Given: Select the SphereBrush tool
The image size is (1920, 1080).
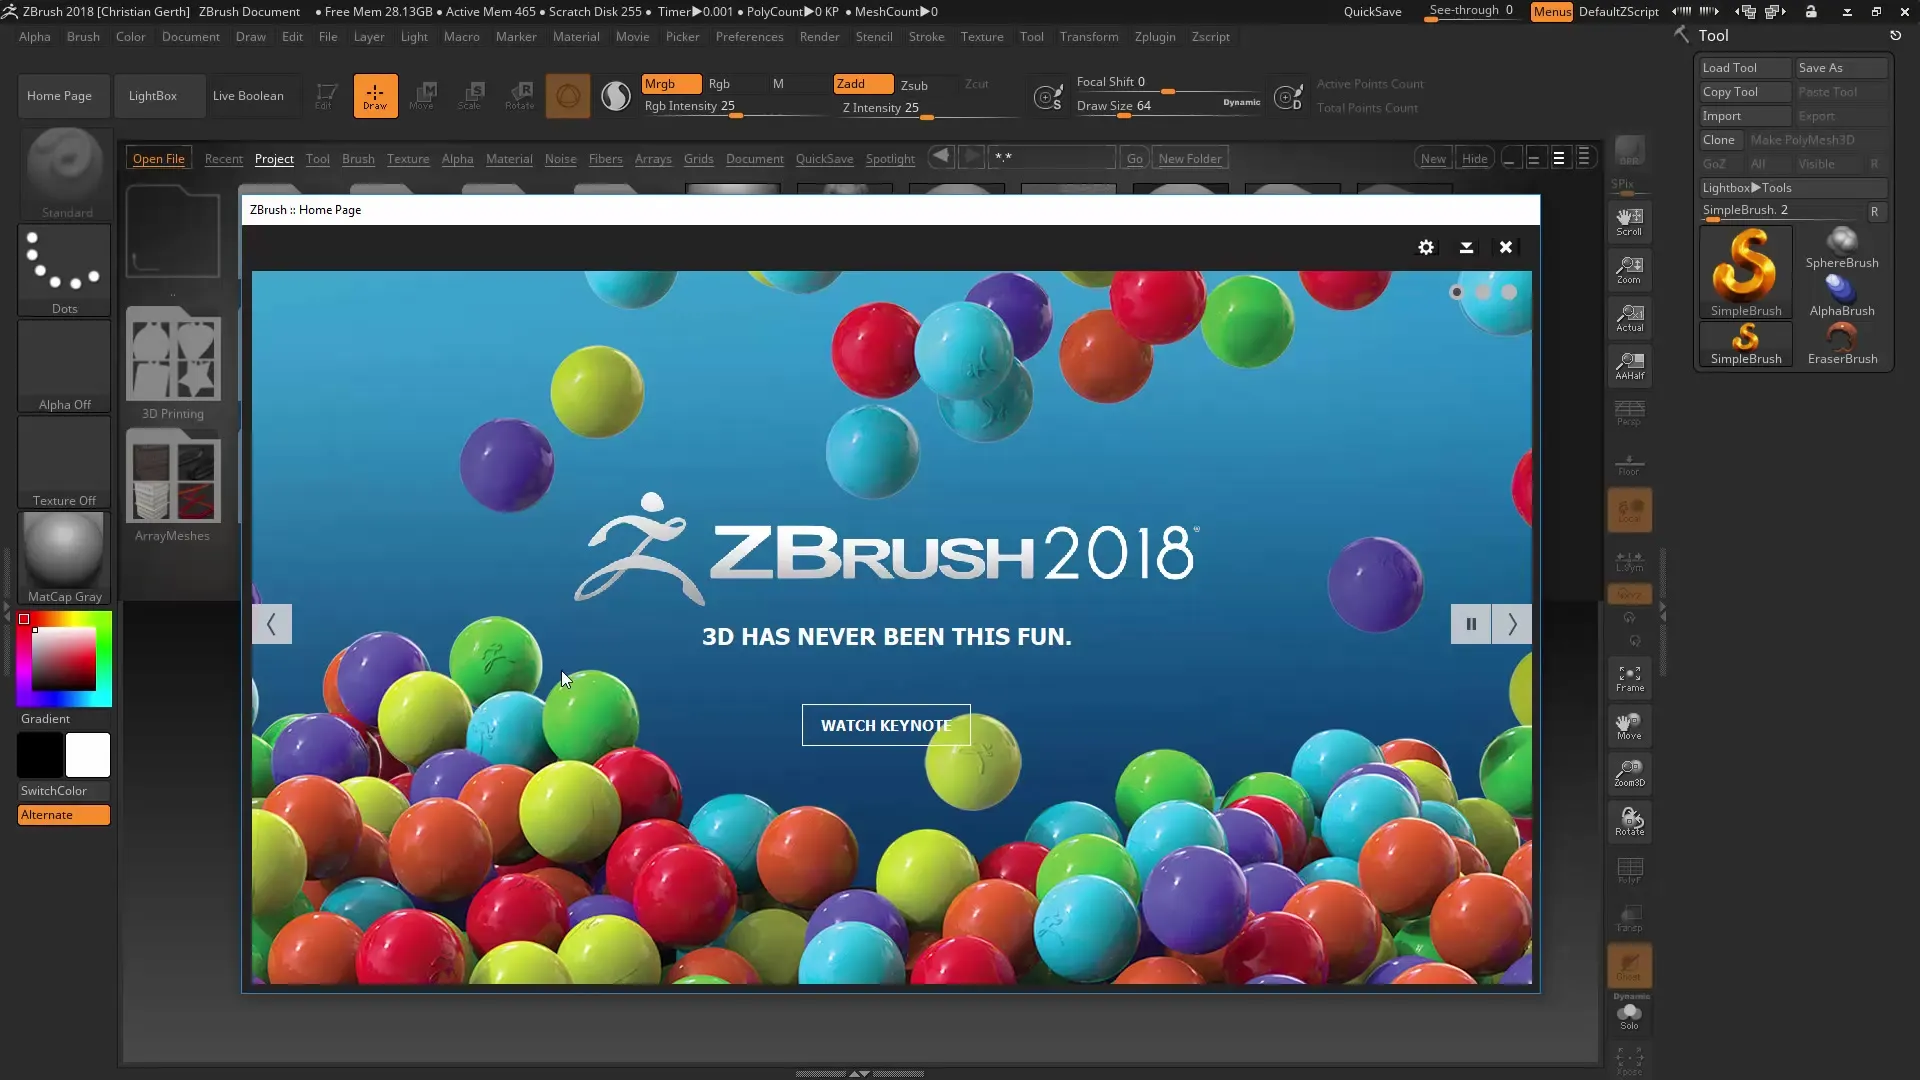Looking at the screenshot, I should point(1842,248).
